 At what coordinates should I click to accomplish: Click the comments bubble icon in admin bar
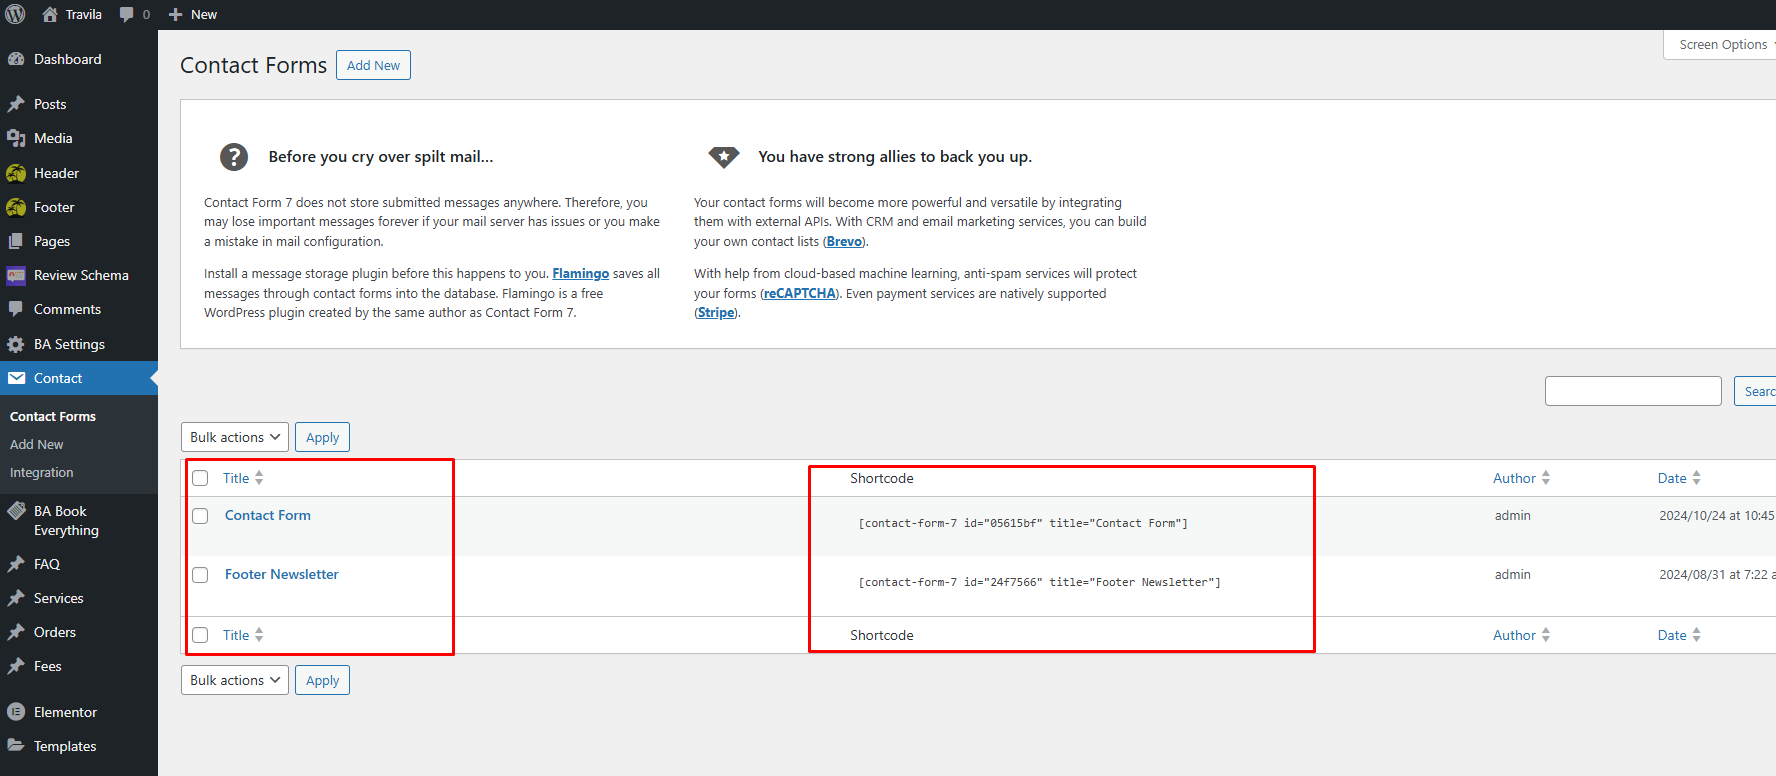point(127,14)
